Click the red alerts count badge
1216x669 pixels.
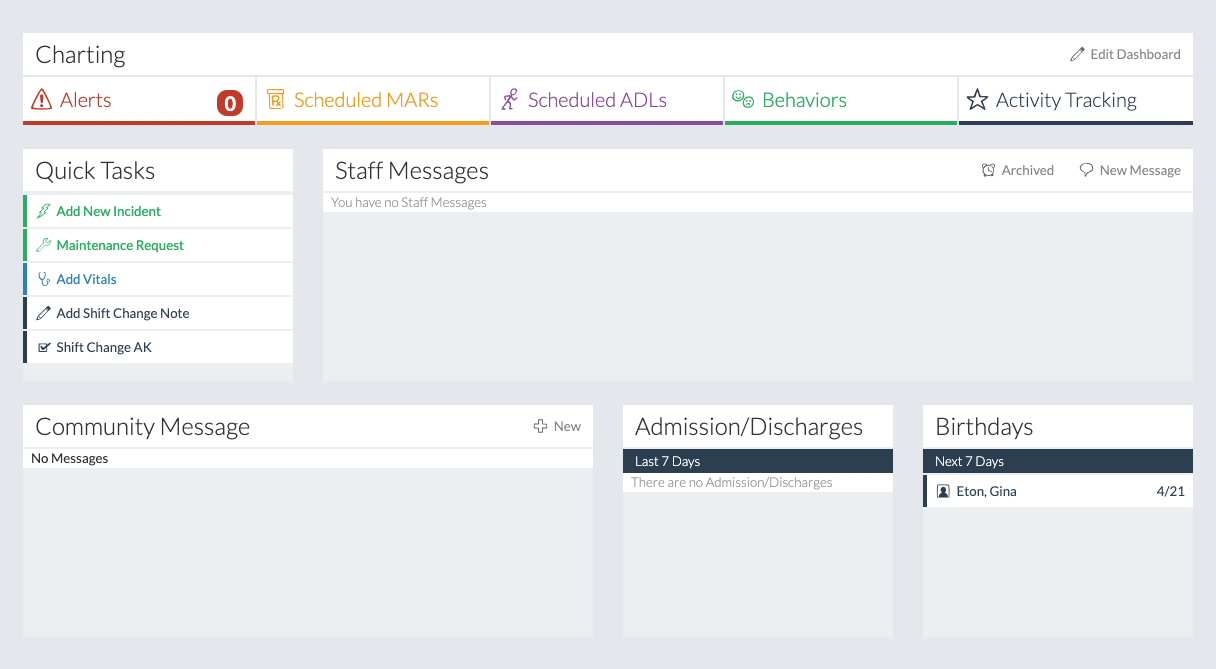pyautogui.click(x=230, y=102)
